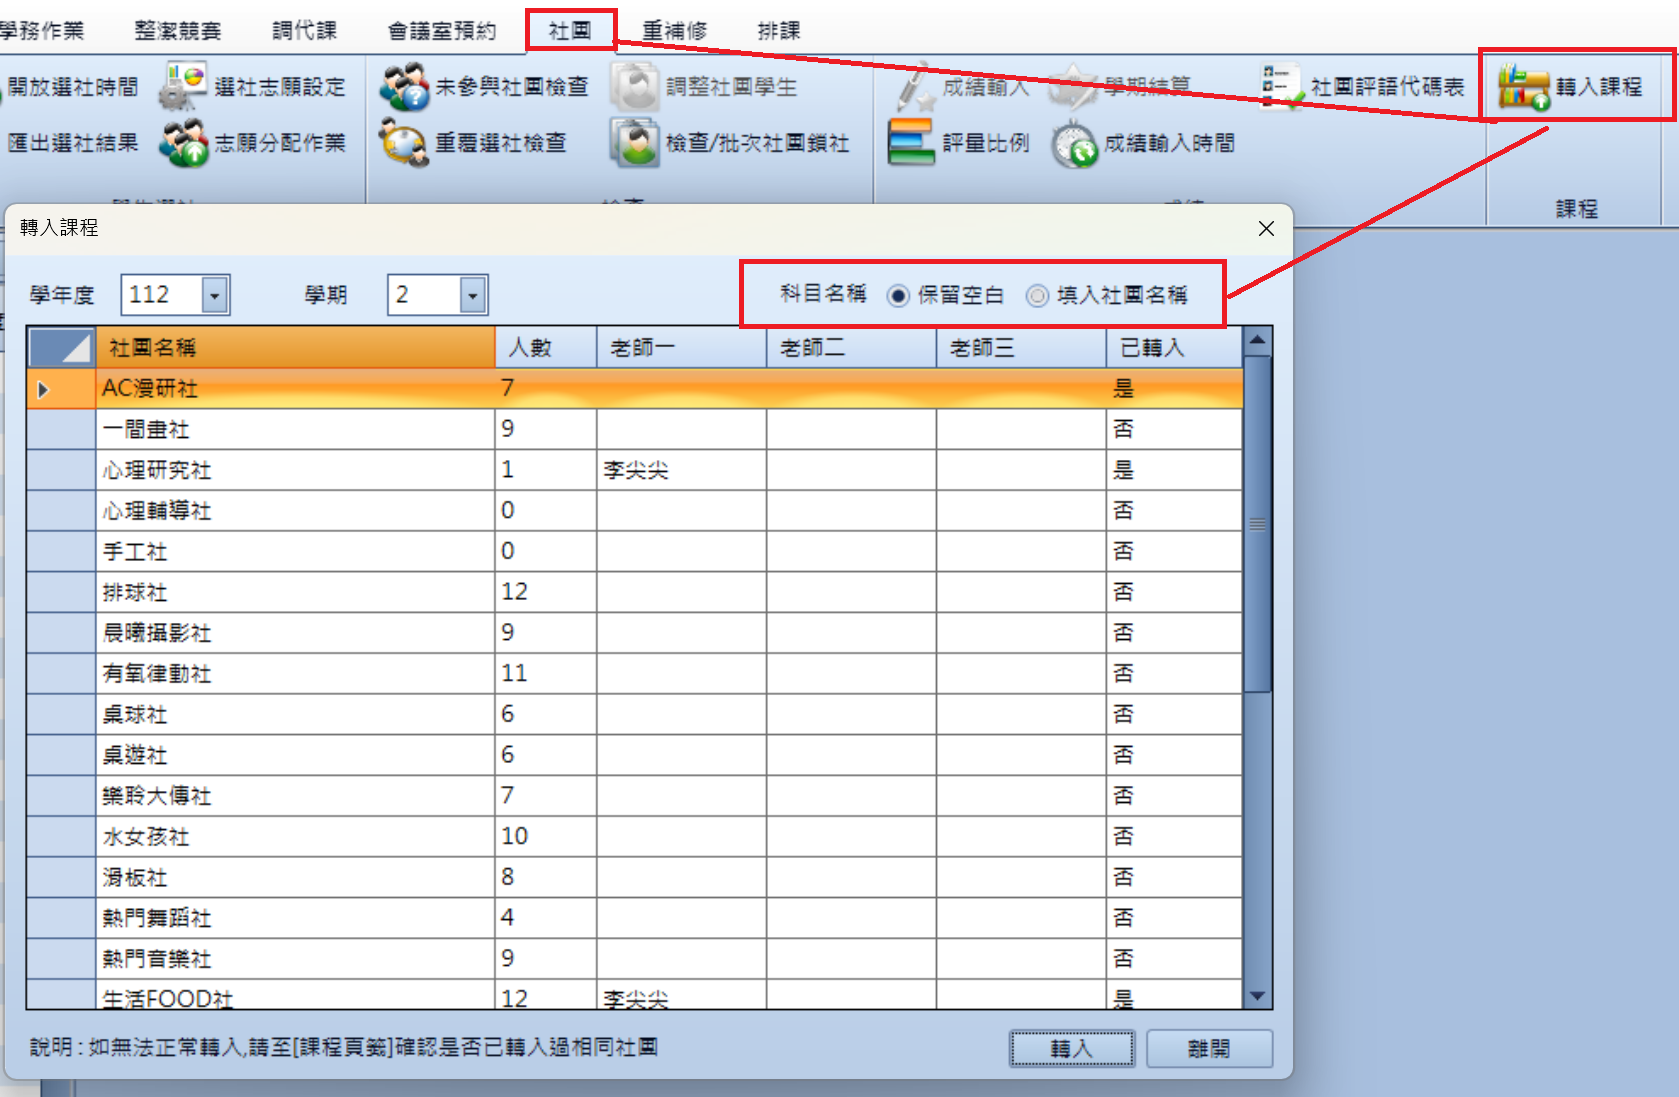Click the 選社志願設定 icon
This screenshot has width=1679, height=1097.
tap(184, 86)
